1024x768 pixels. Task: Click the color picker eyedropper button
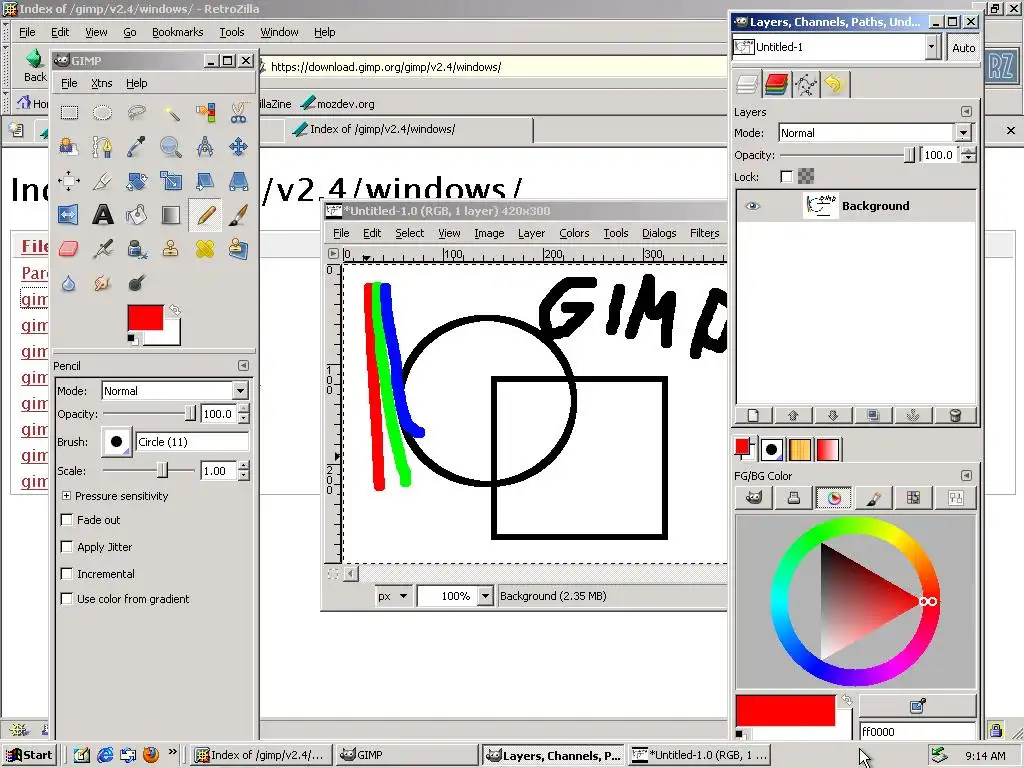coord(917,706)
